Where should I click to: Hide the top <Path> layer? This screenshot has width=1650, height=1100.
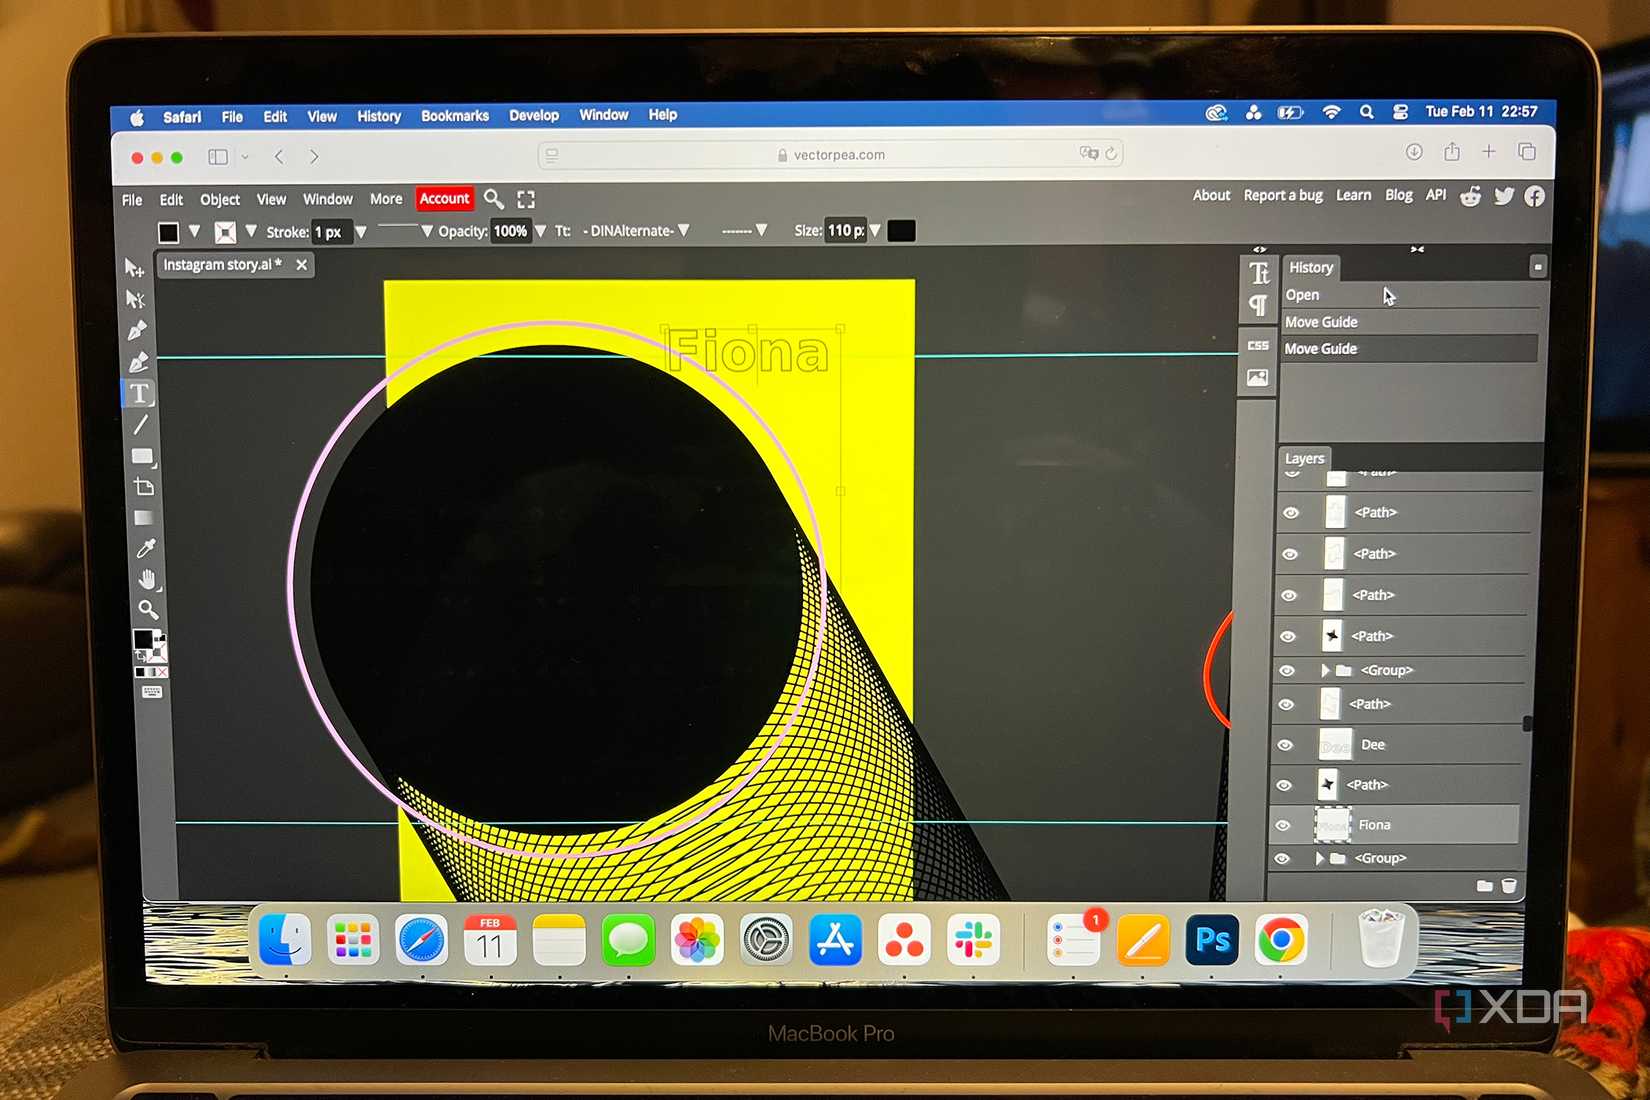coord(1290,512)
